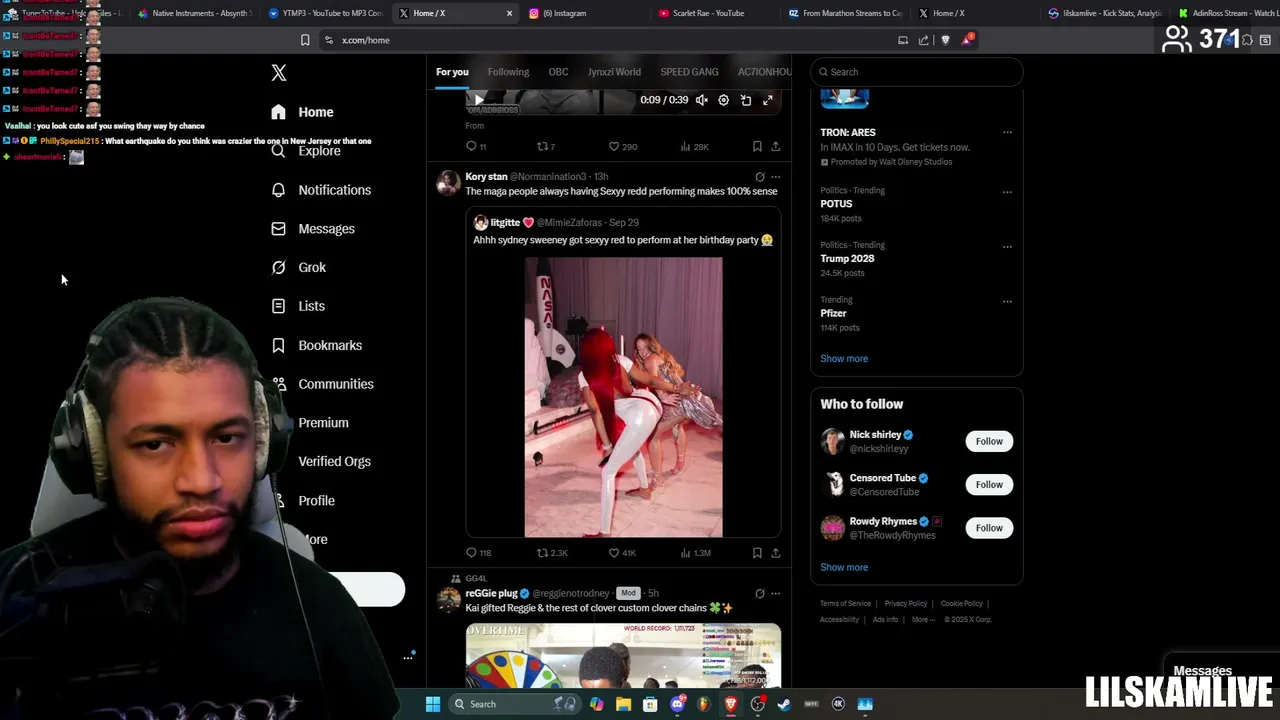Image resolution: width=1280 pixels, height=720 pixels.
Task: Follow Rowdy Rhymes
Action: coord(989,527)
